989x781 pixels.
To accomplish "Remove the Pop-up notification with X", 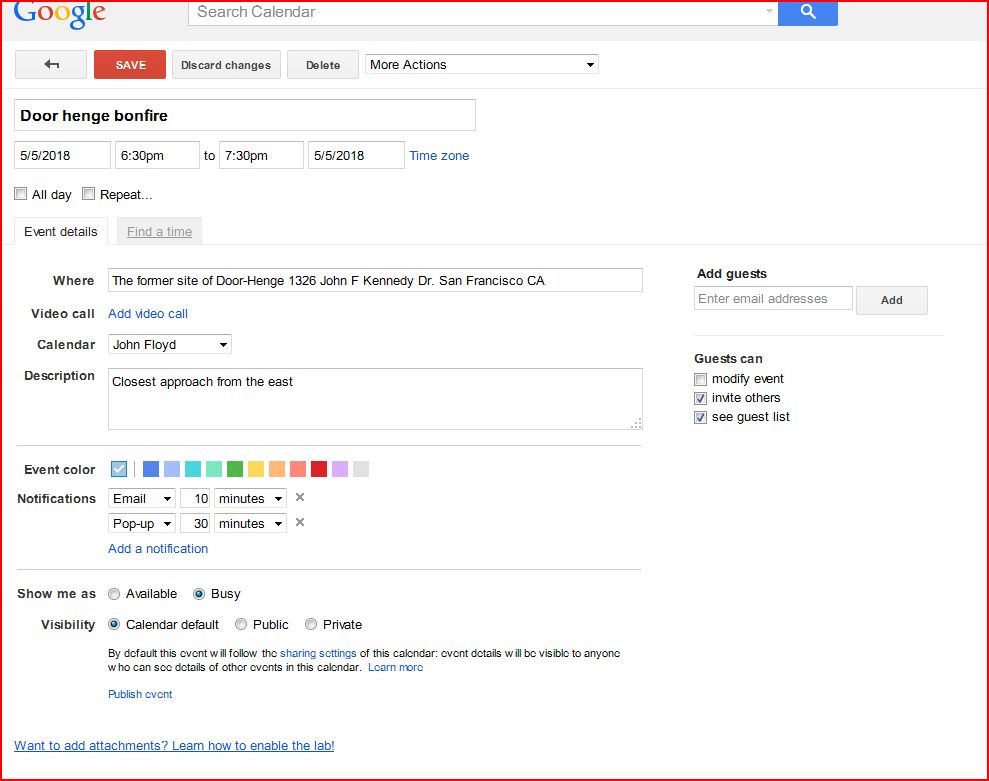I will click(300, 522).
